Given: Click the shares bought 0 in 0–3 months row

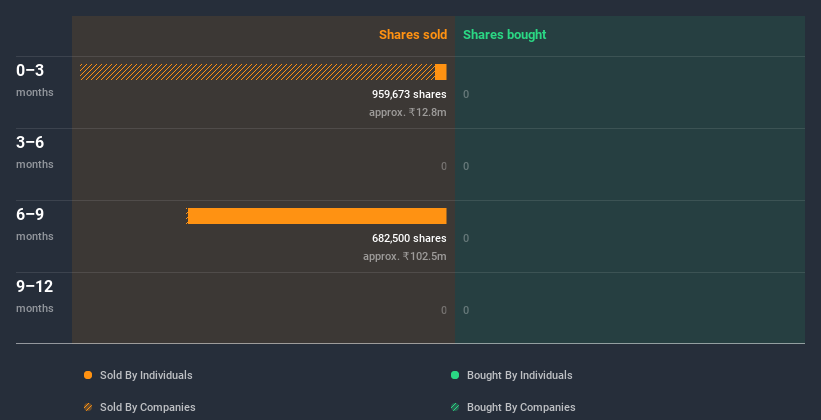Looking at the screenshot, I should (466, 94).
